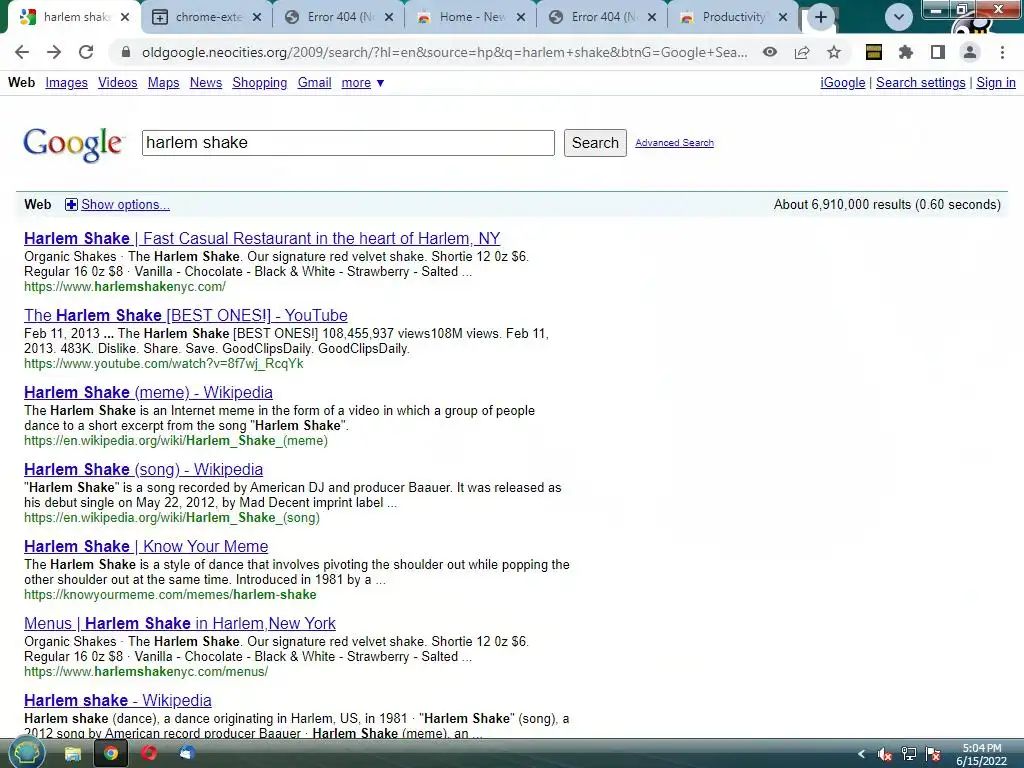Screen dimensions: 1024x768
Task: Open File Explorer from the taskbar
Action: [72, 754]
